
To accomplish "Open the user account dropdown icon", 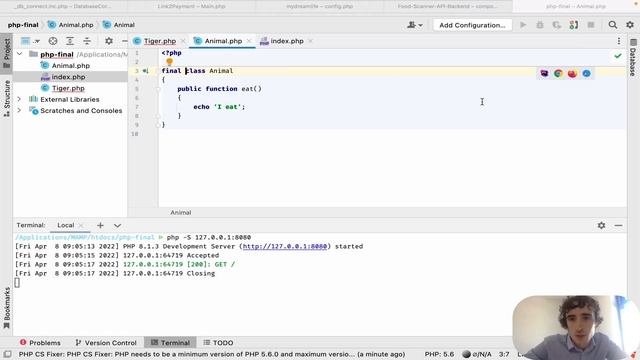I will point(414,25).
